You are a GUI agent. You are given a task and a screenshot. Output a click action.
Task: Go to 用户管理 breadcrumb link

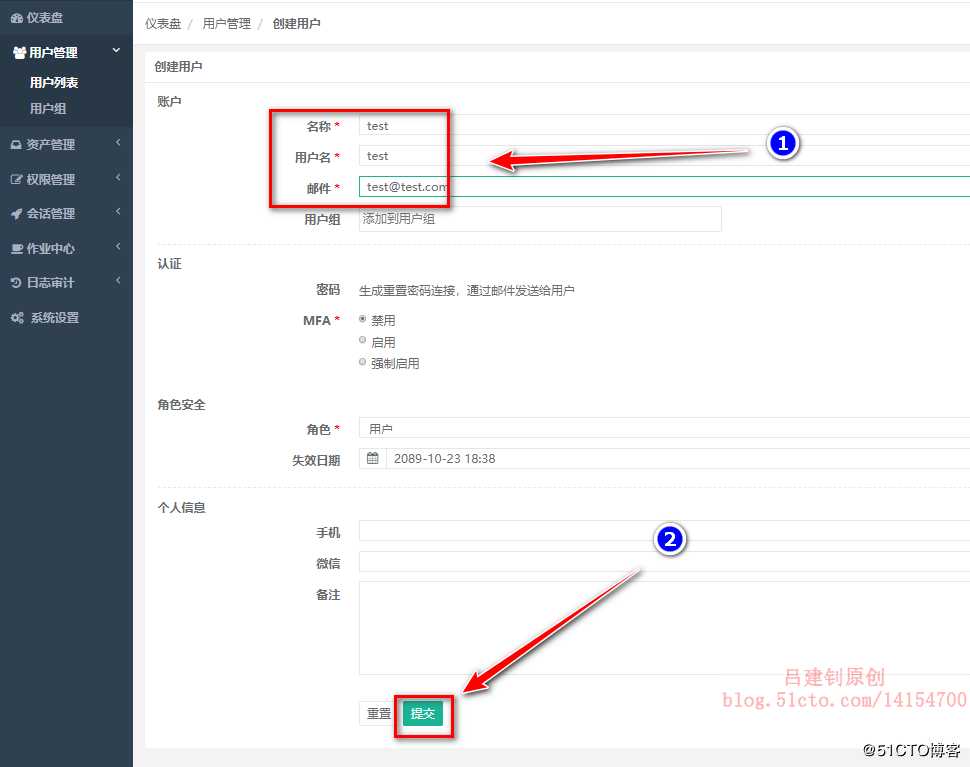pyautogui.click(x=226, y=24)
